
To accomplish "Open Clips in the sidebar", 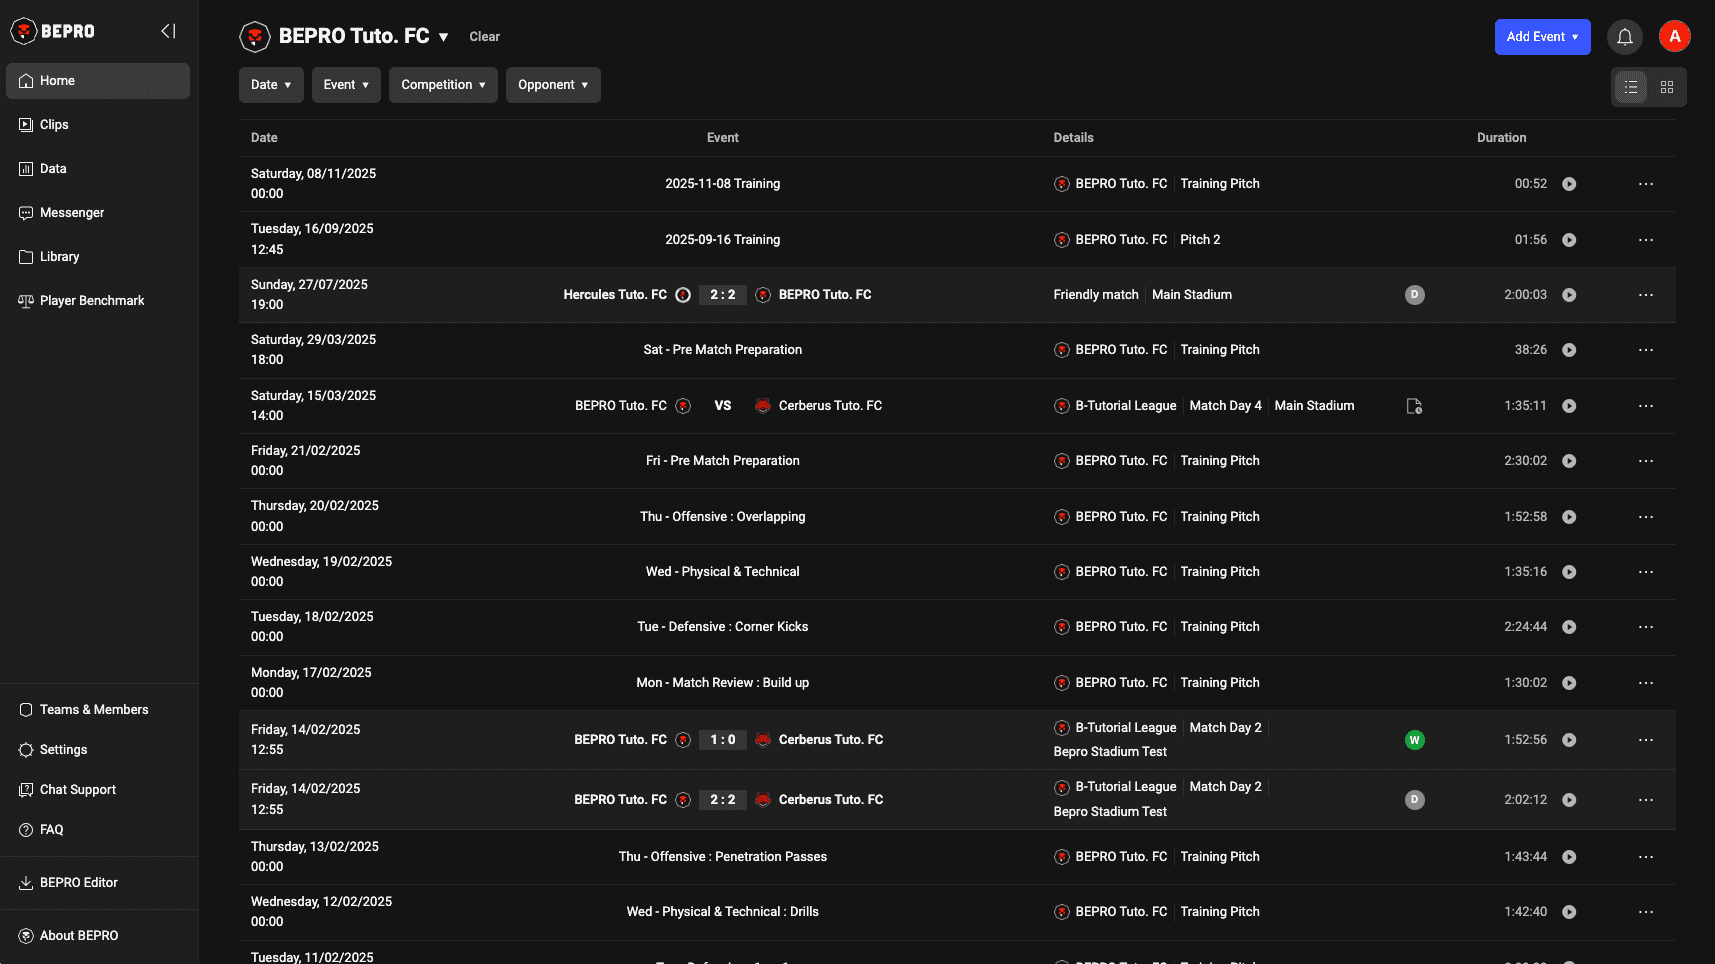I will (98, 125).
